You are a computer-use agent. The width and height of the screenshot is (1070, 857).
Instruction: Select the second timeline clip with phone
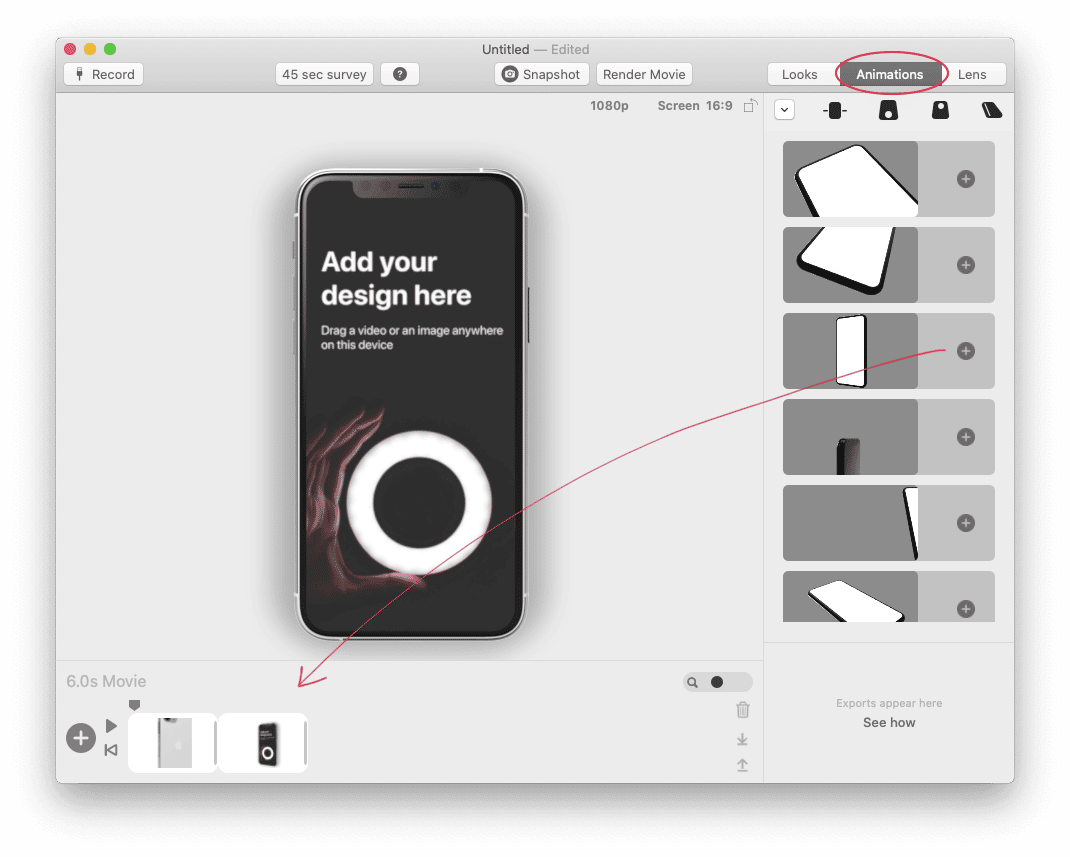coord(263,743)
